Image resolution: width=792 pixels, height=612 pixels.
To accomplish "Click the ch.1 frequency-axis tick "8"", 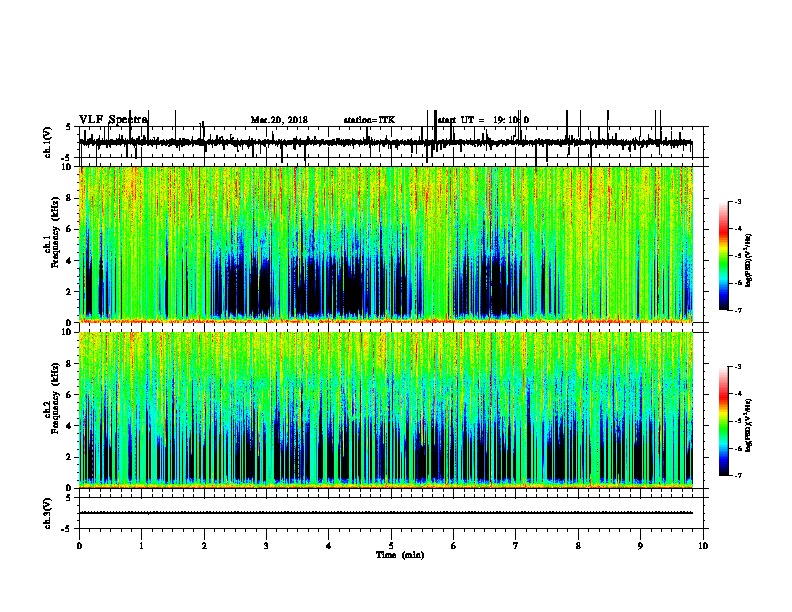I will point(71,198).
